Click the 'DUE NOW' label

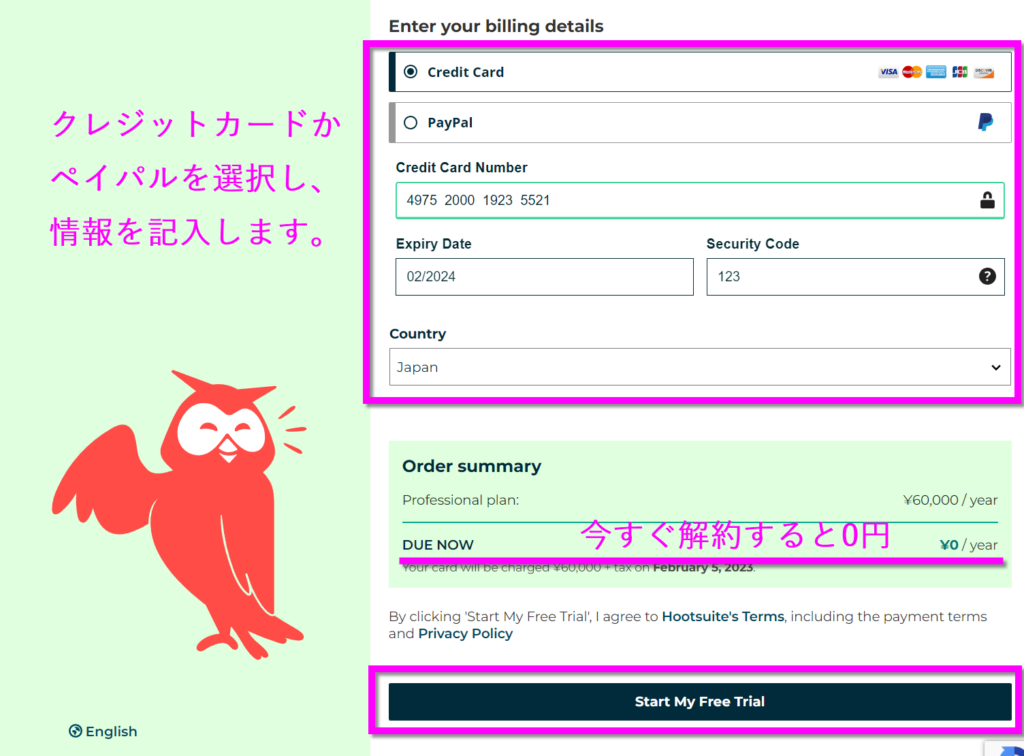[x=438, y=545]
